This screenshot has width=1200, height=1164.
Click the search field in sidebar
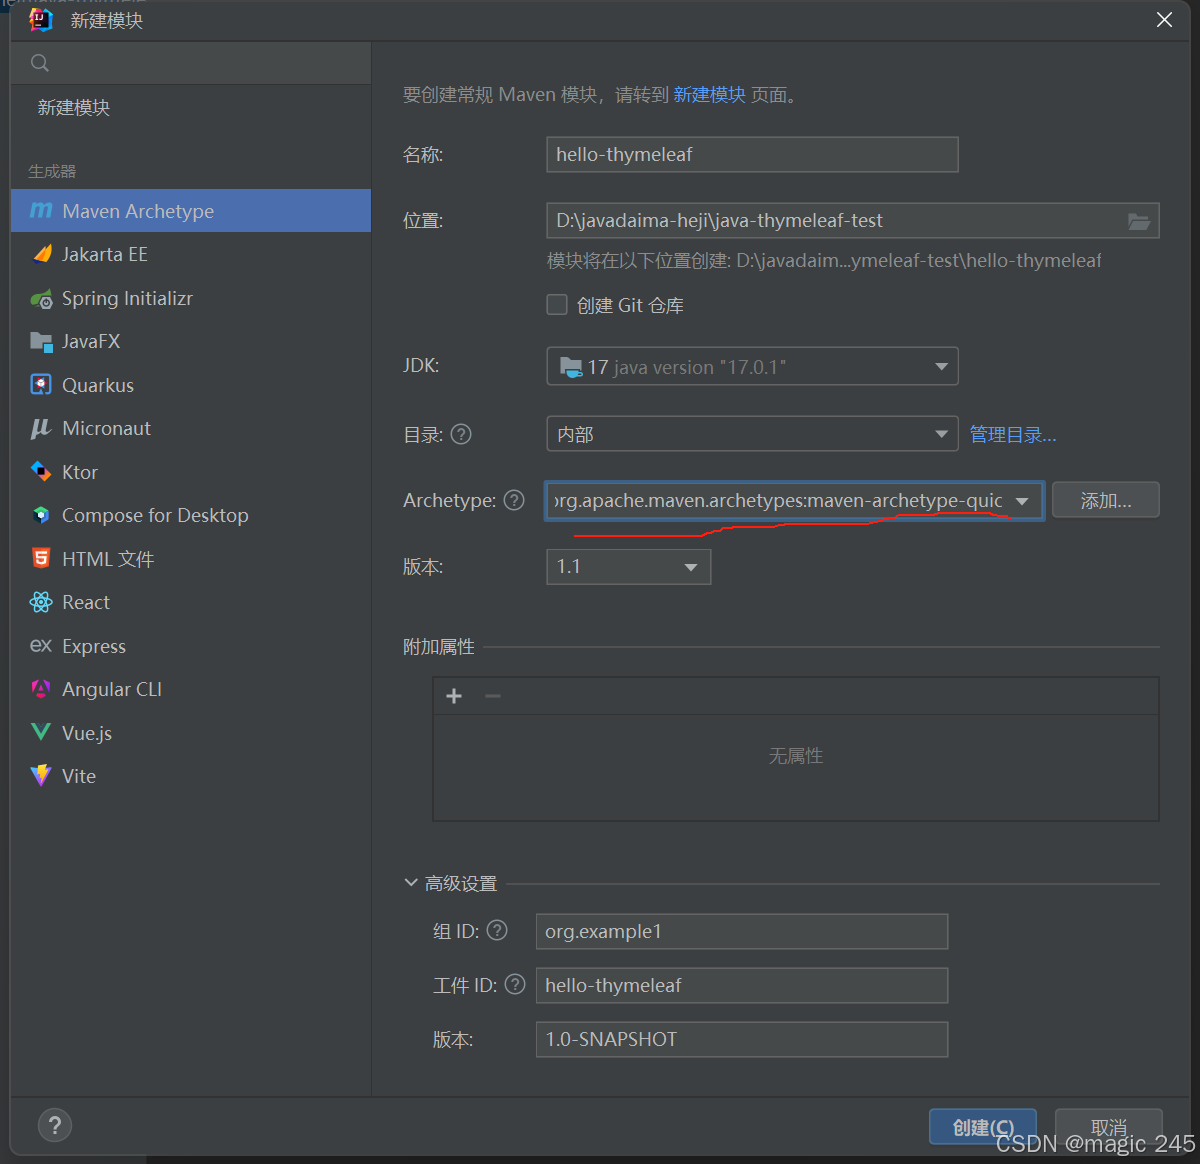[191, 63]
